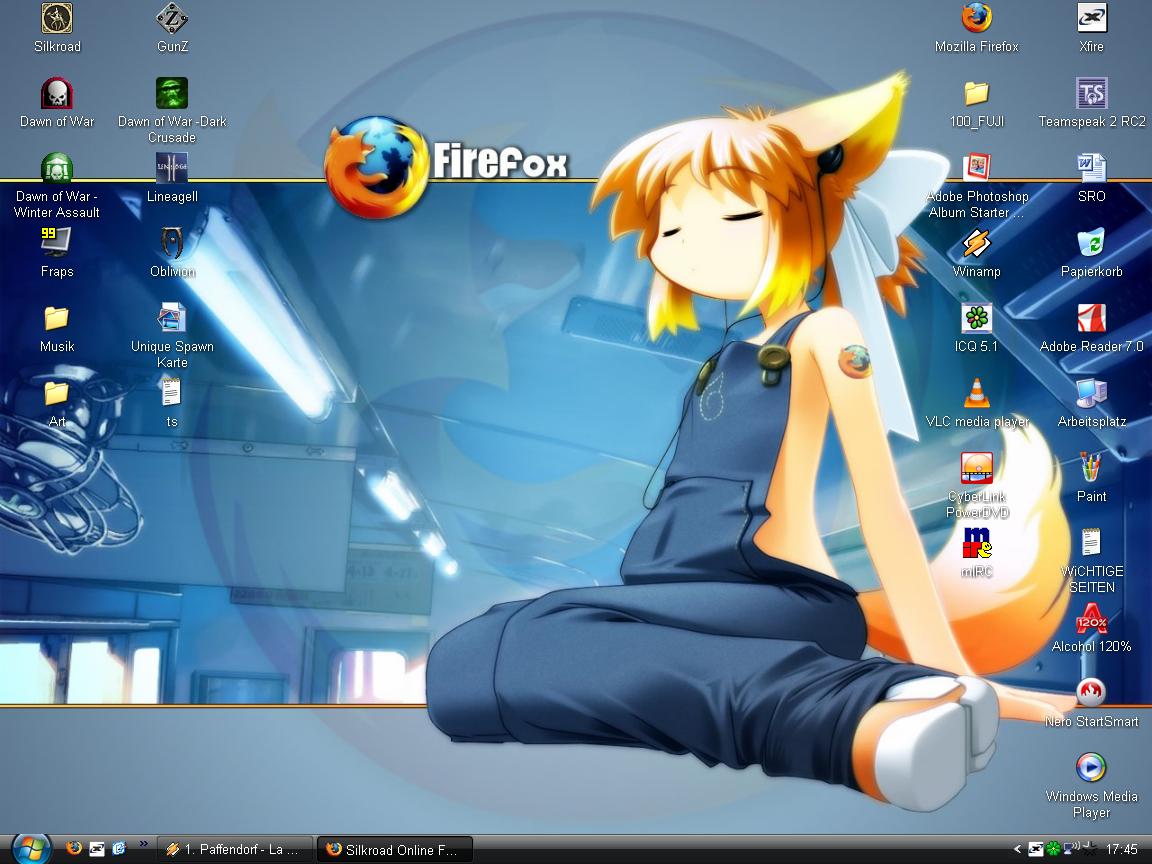
Task: Open the Silkroad game icon
Action: point(57,19)
